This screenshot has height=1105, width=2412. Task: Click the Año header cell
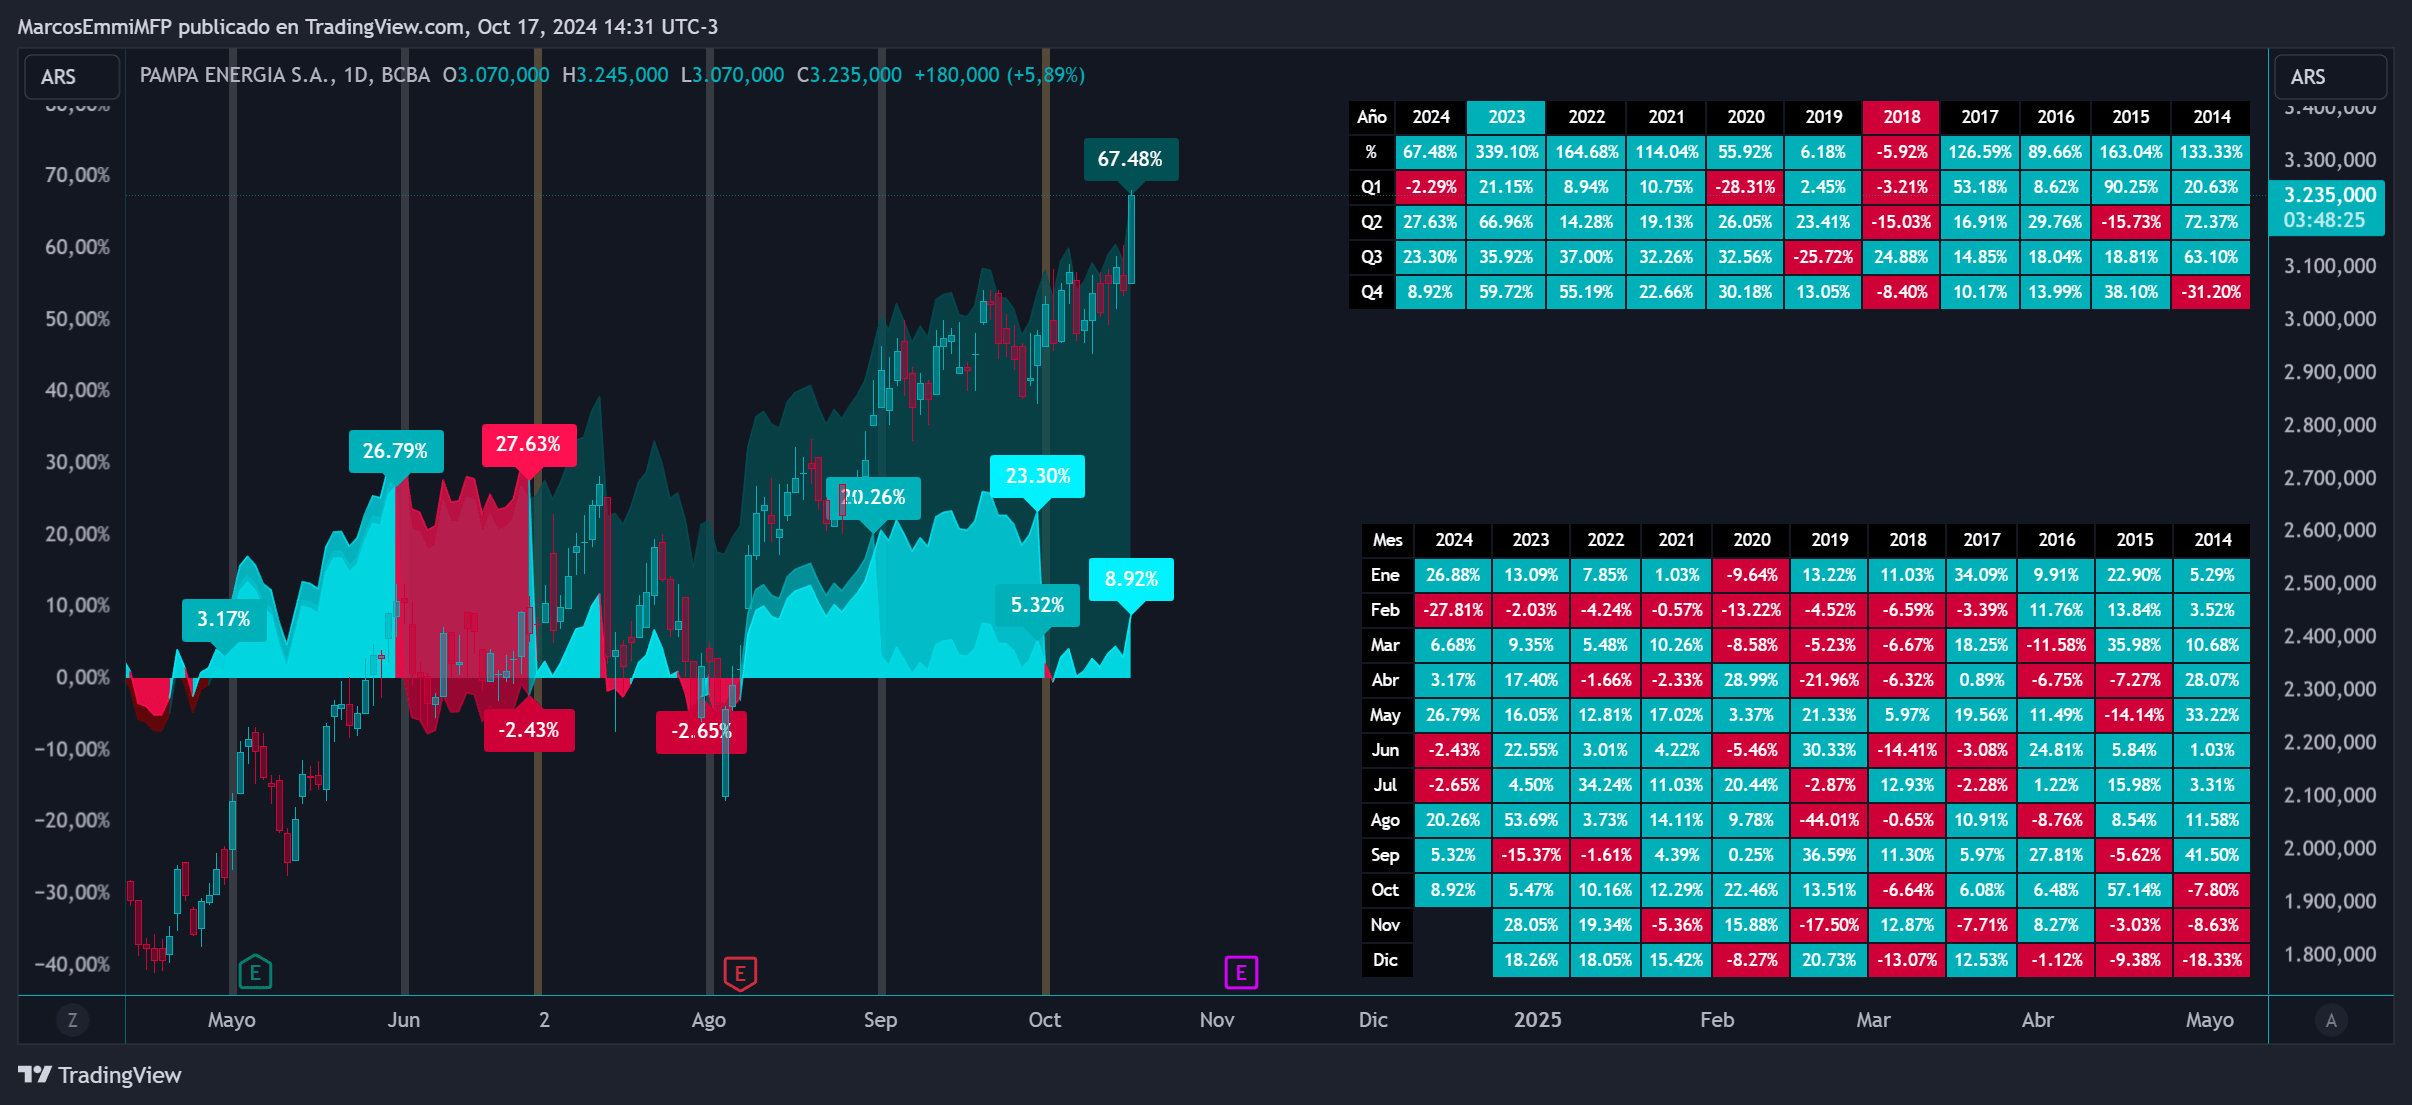coord(1371,117)
